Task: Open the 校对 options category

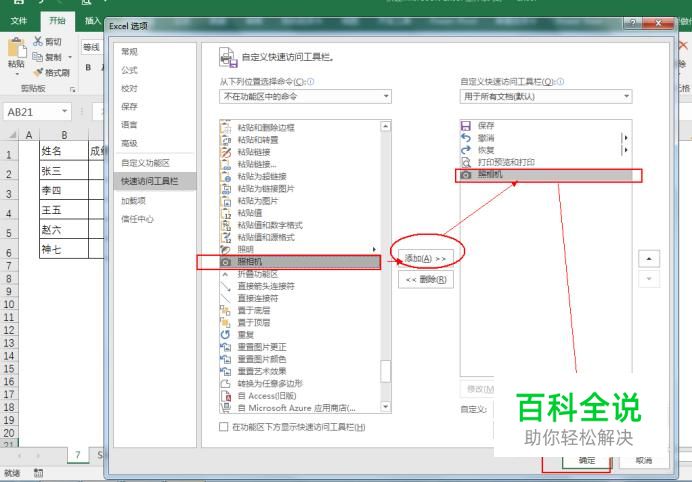Action: [154, 88]
